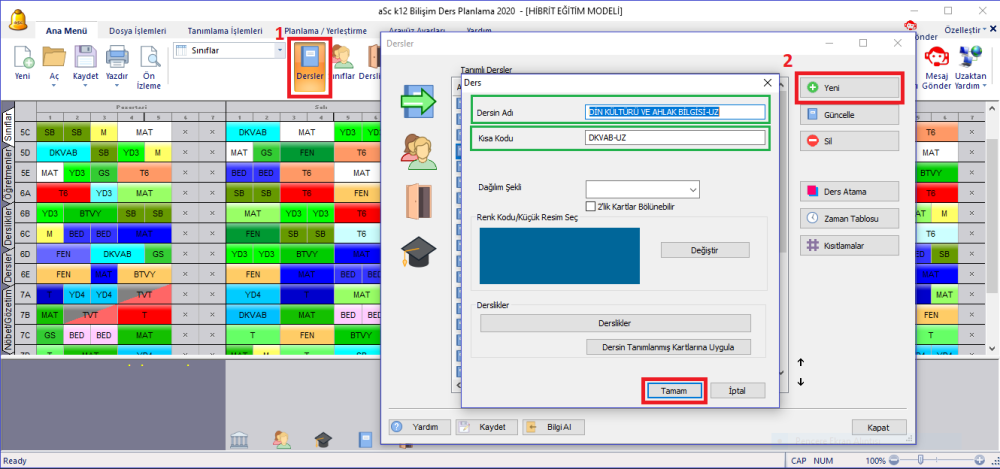Select DKVAB cell in row 5C on Salı
This screenshot has width=1000, height=469.
click(253, 132)
